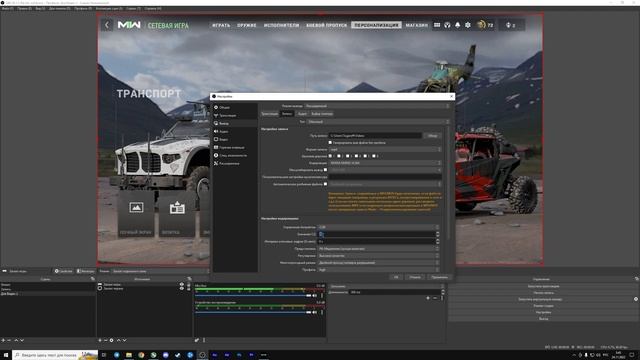Screen dimensions: 640x360
Task: Open virtual camera settings gear icon
Action: [636, 299]
